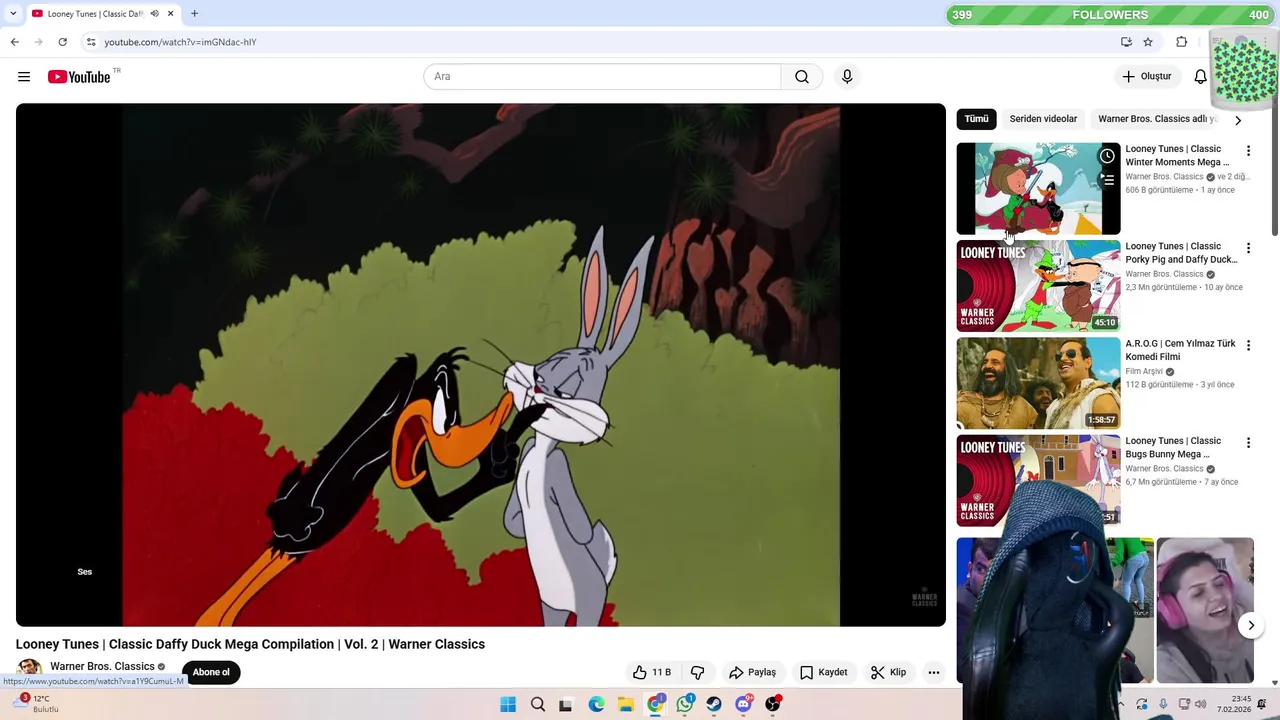Click the install app icon in address bar
The image size is (1280, 720).
[1126, 42]
